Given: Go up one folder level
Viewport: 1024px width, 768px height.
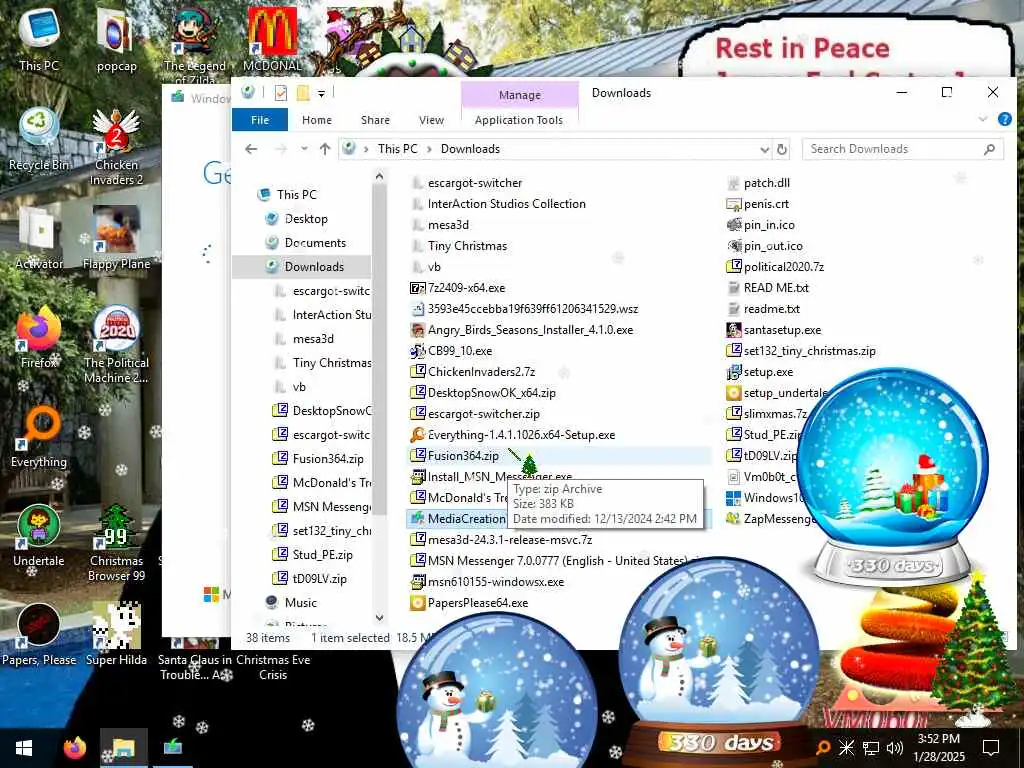Looking at the screenshot, I should pyautogui.click(x=325, y=149).
